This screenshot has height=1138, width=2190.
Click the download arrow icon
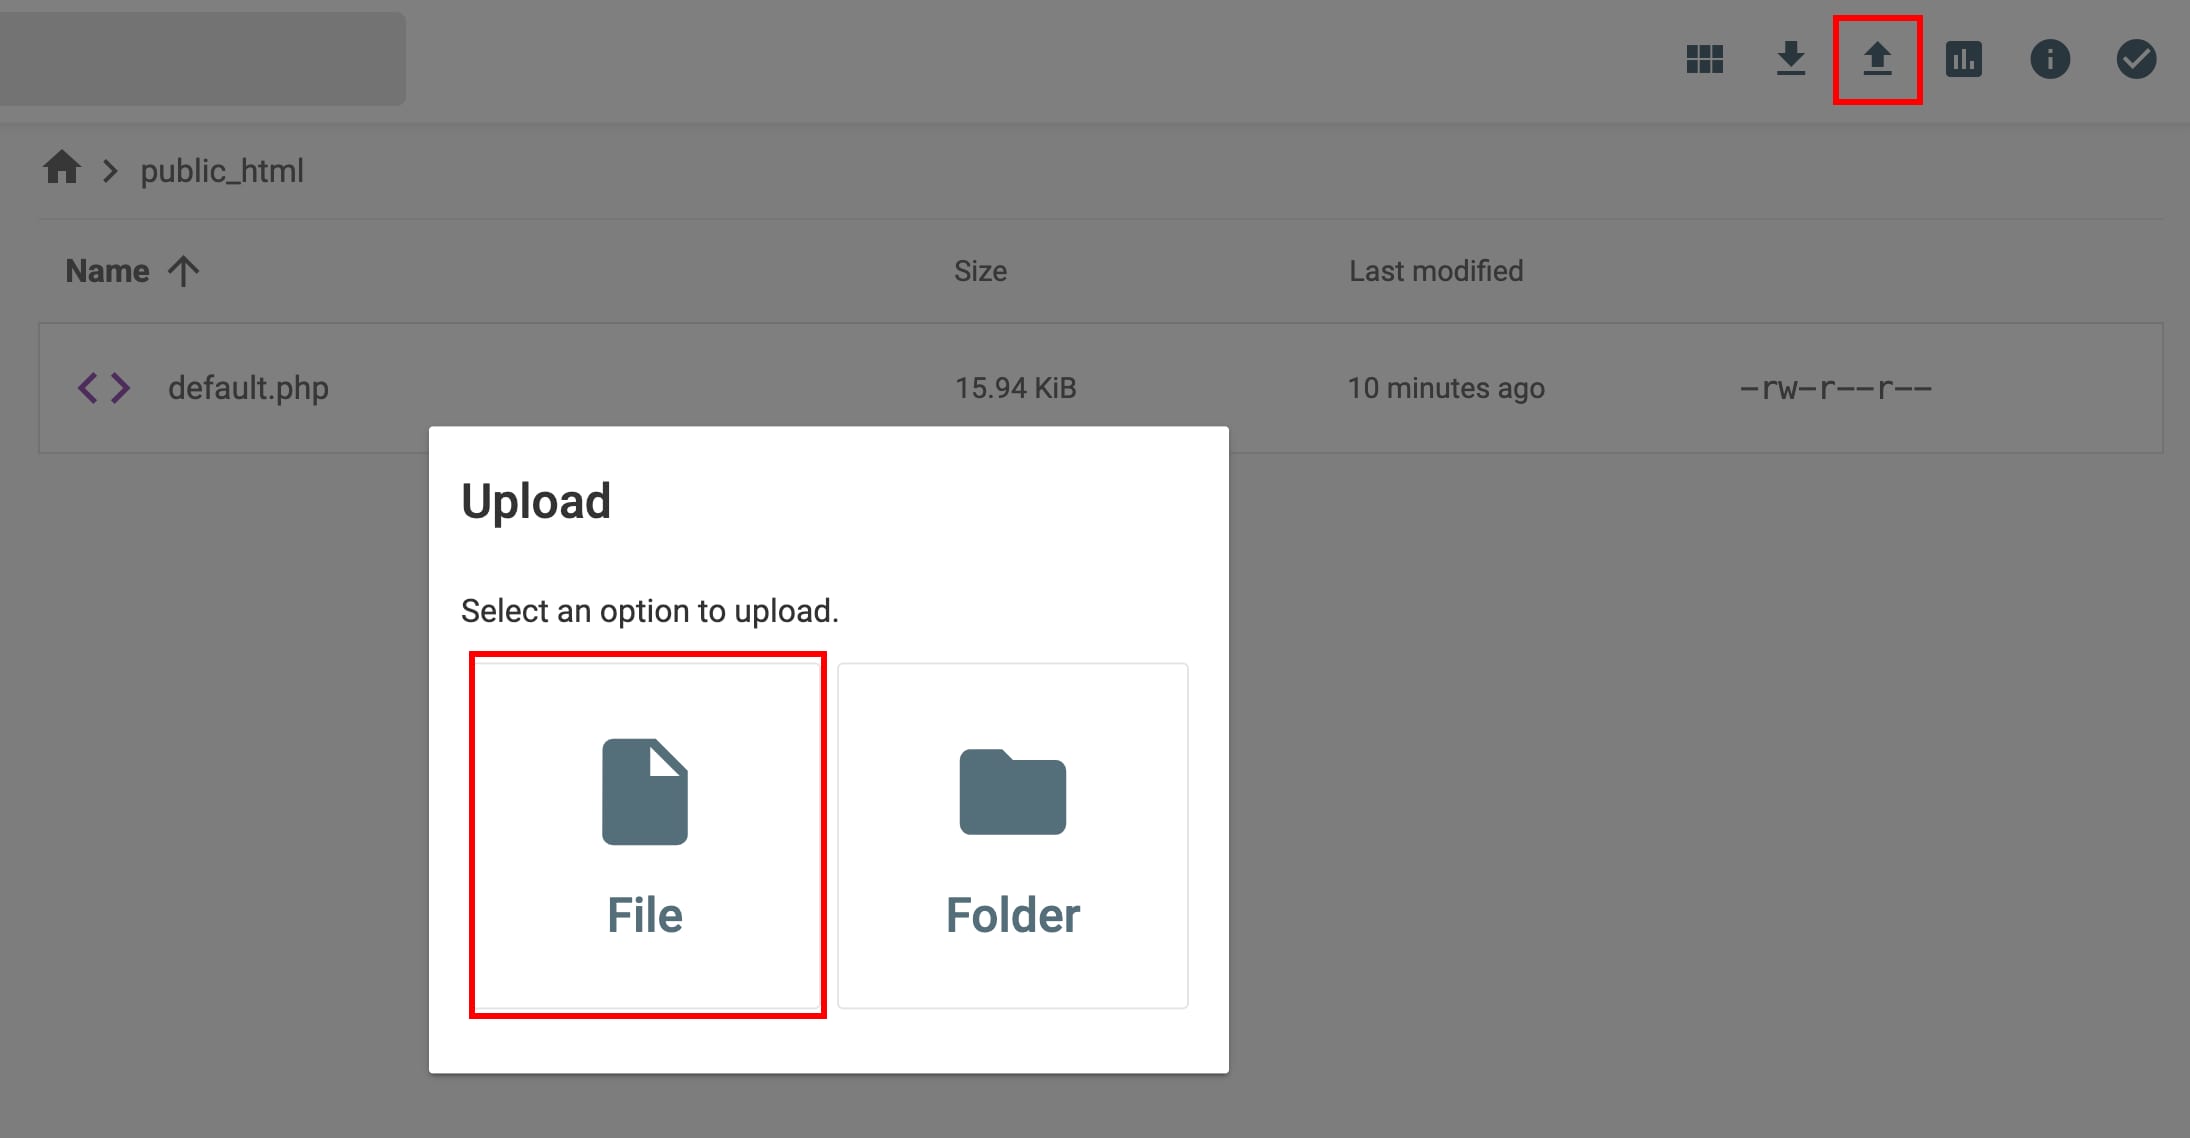[1790, 59]
